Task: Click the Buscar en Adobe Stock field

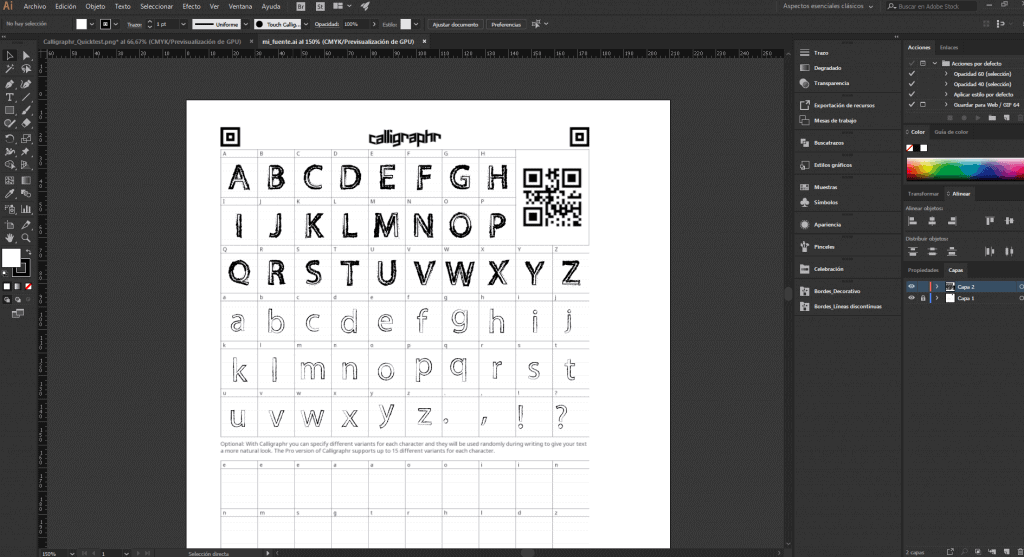Action: [x=932, y=7]
